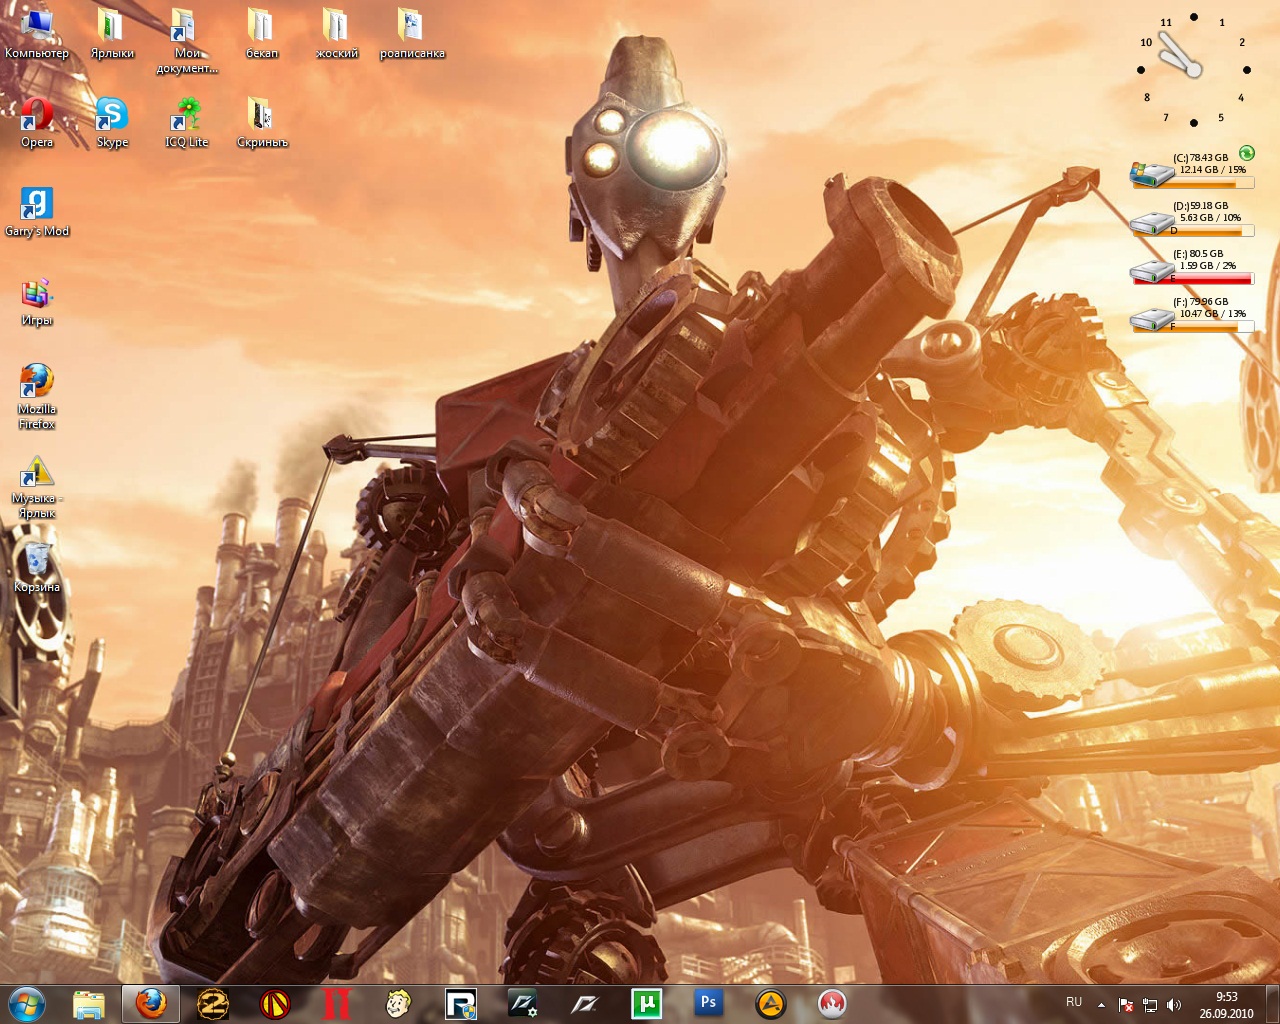The image size is (1280, 1024).
Task: Launch Photoshop from the taskbar
Action: coord(709,1004)
